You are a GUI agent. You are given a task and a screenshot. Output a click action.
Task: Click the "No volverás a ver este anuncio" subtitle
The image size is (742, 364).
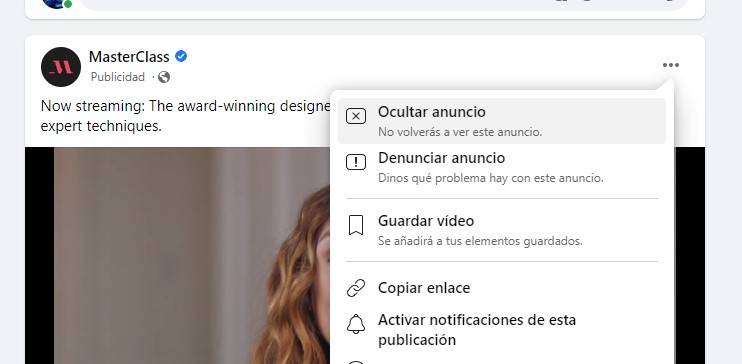click(x=460, y=132)
